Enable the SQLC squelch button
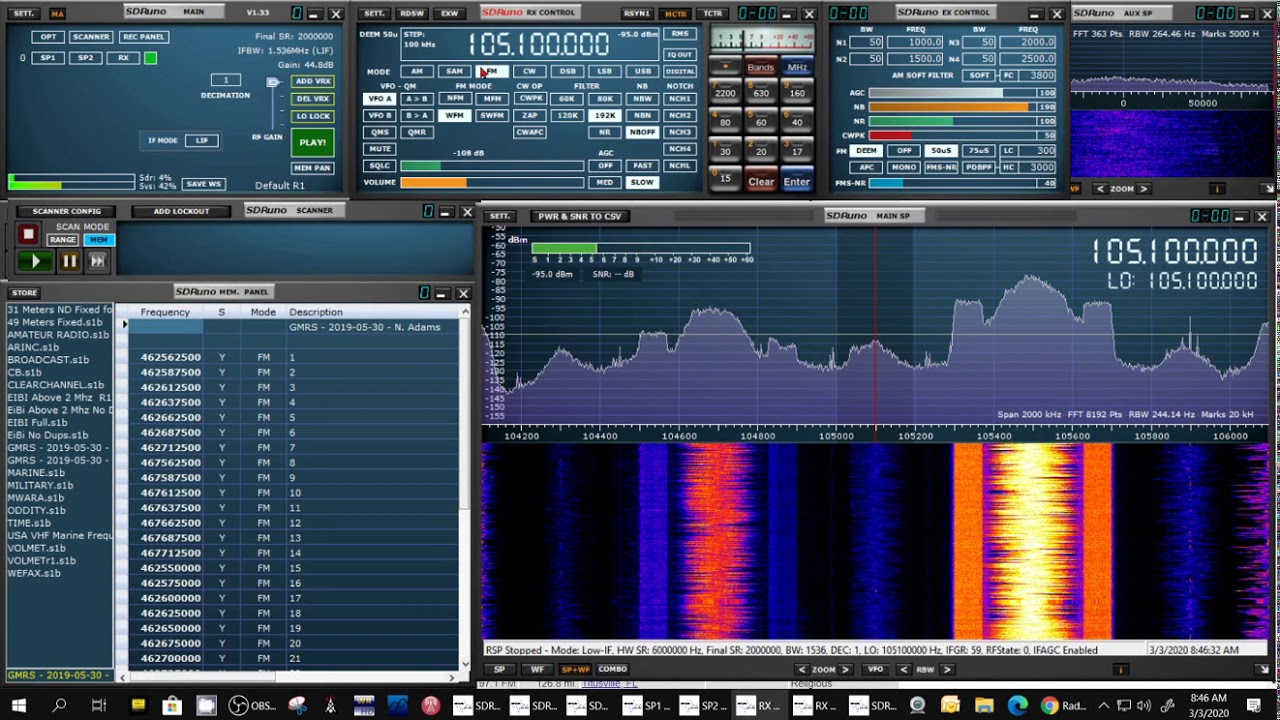Viewport: 1280px width, 720px height. tap(380, 166)
